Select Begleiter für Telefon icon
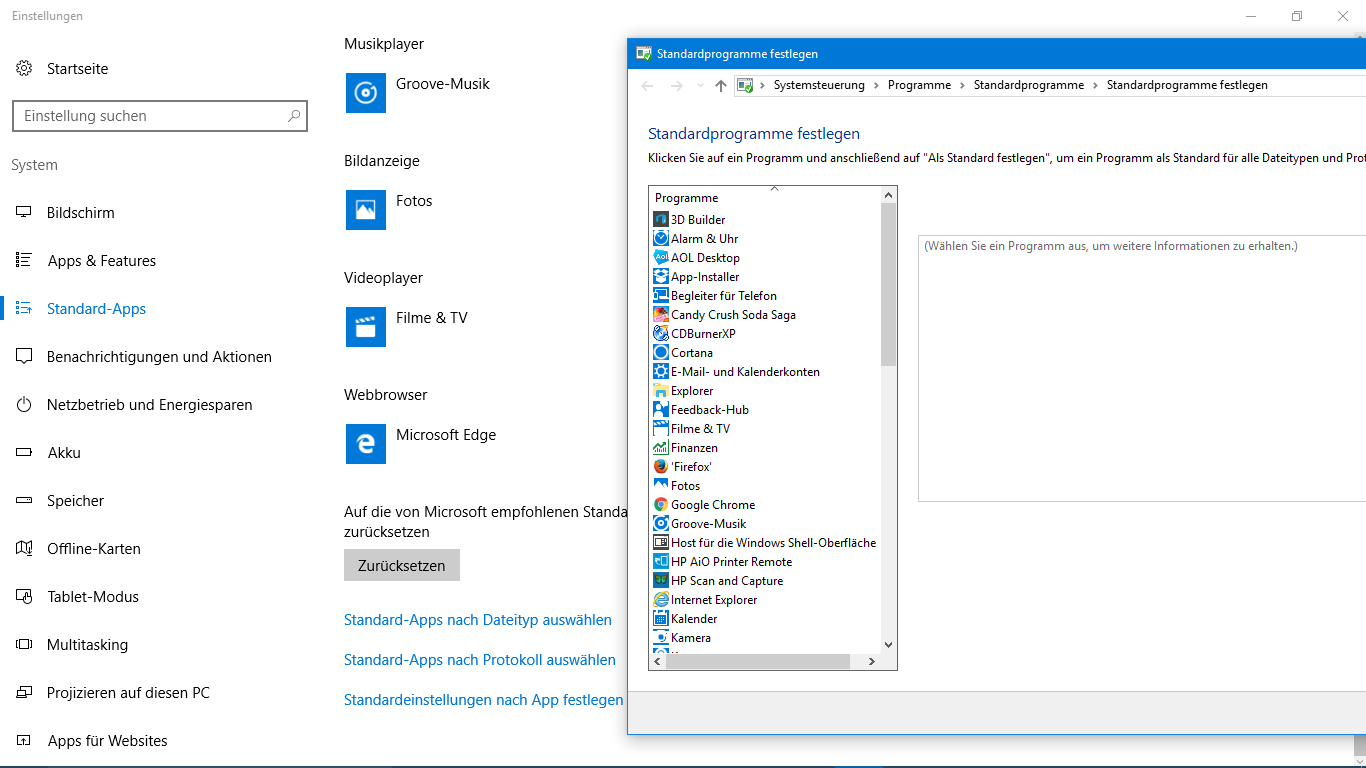The height and width of the screenshot is (768, 1366). point(661,295)
